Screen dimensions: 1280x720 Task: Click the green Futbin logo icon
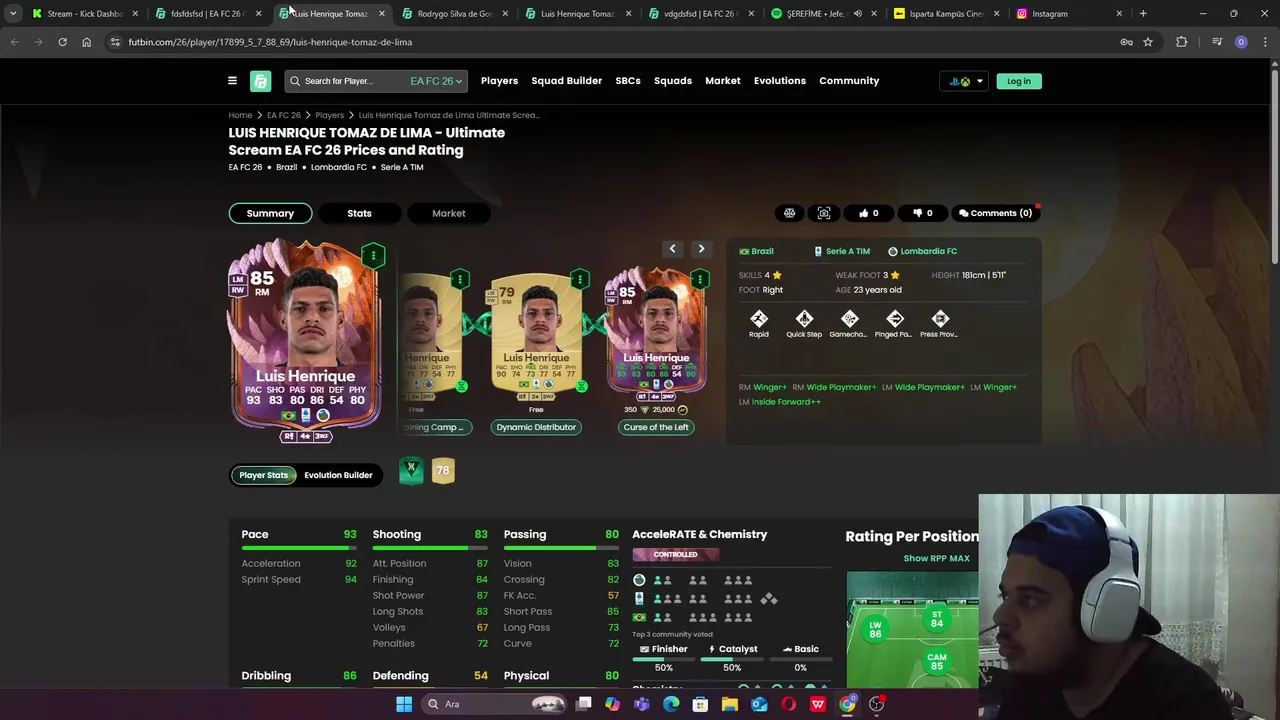(261, 81)
